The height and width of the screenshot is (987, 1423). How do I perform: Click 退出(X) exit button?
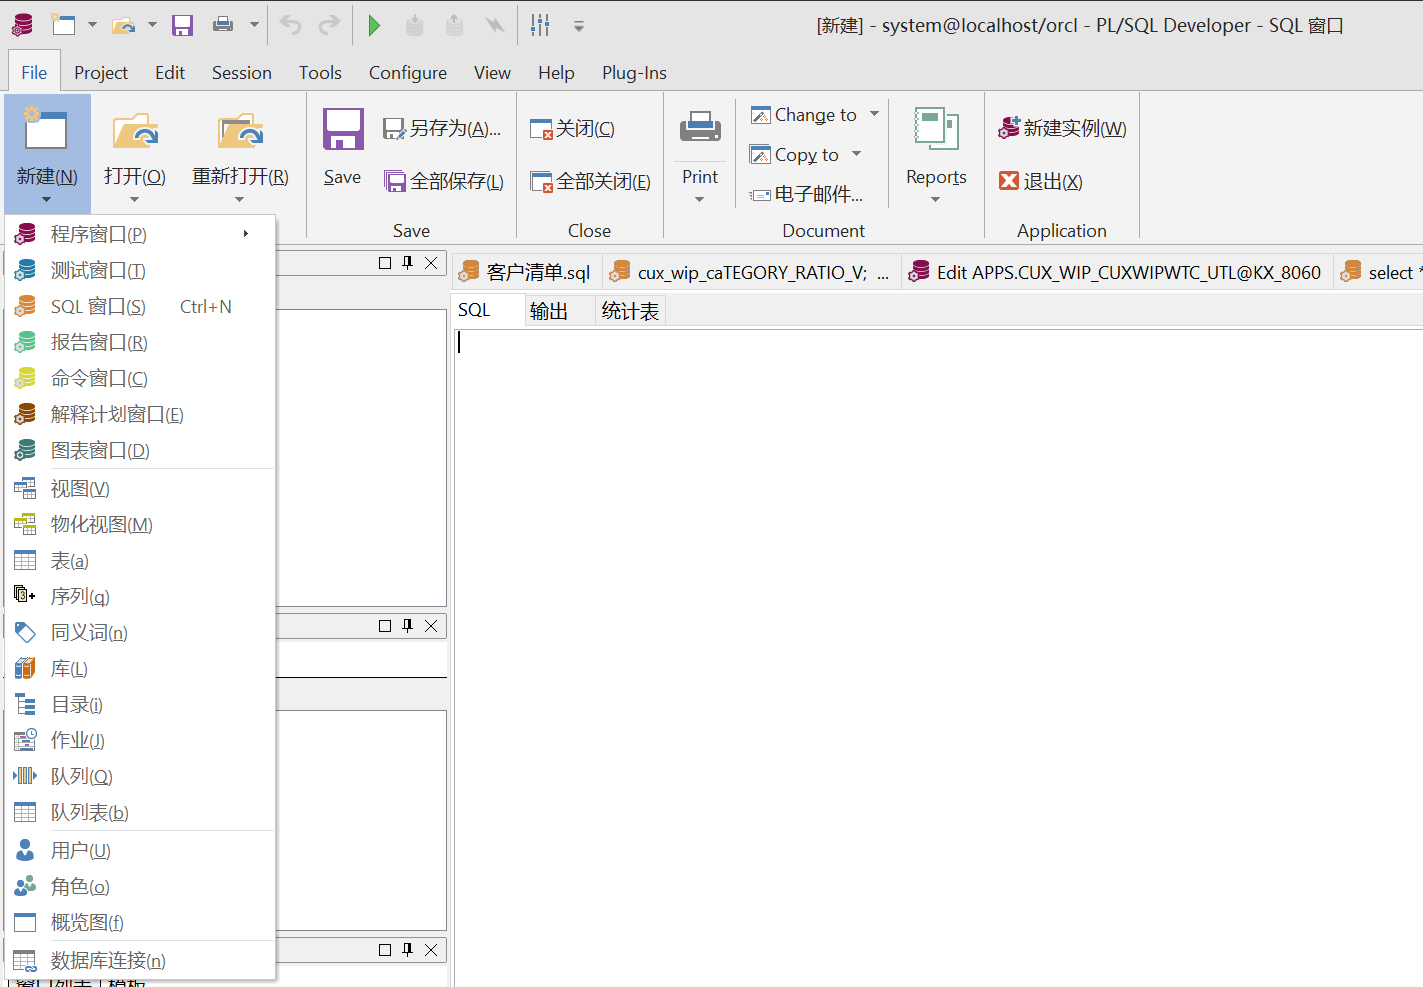tap(1040, 181)
